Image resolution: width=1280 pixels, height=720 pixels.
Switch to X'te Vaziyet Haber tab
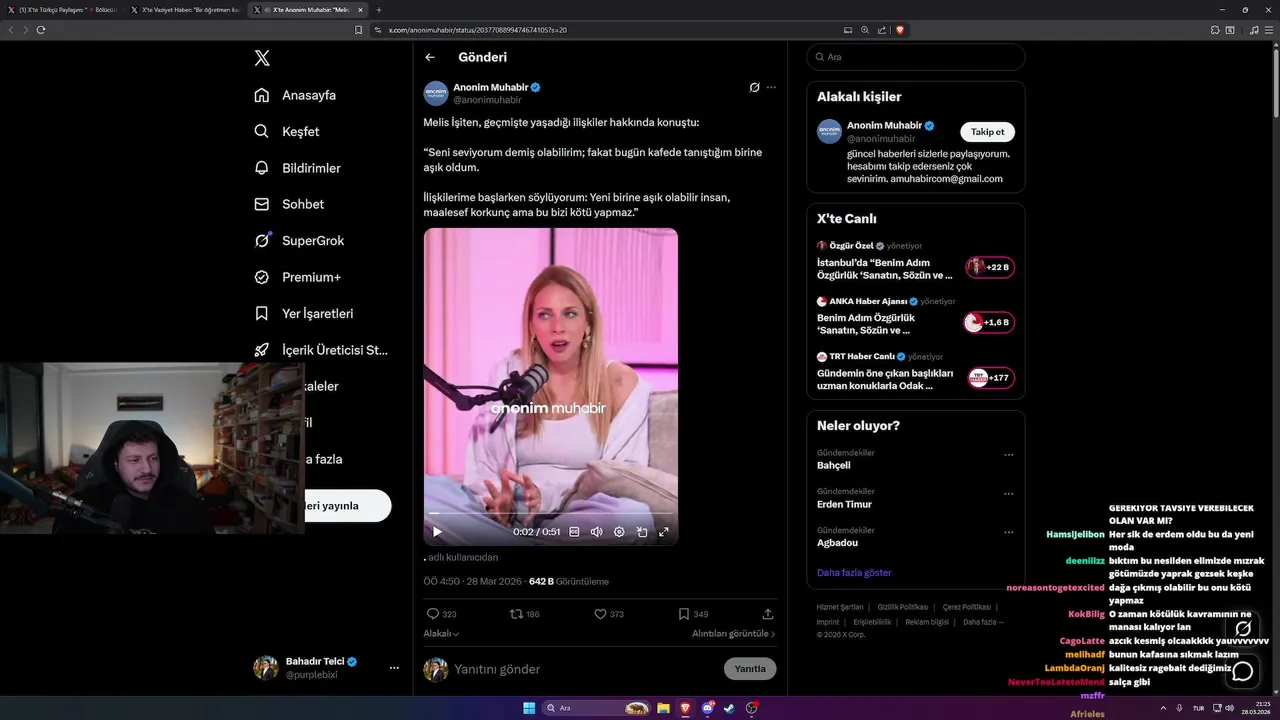coord(184,9)
